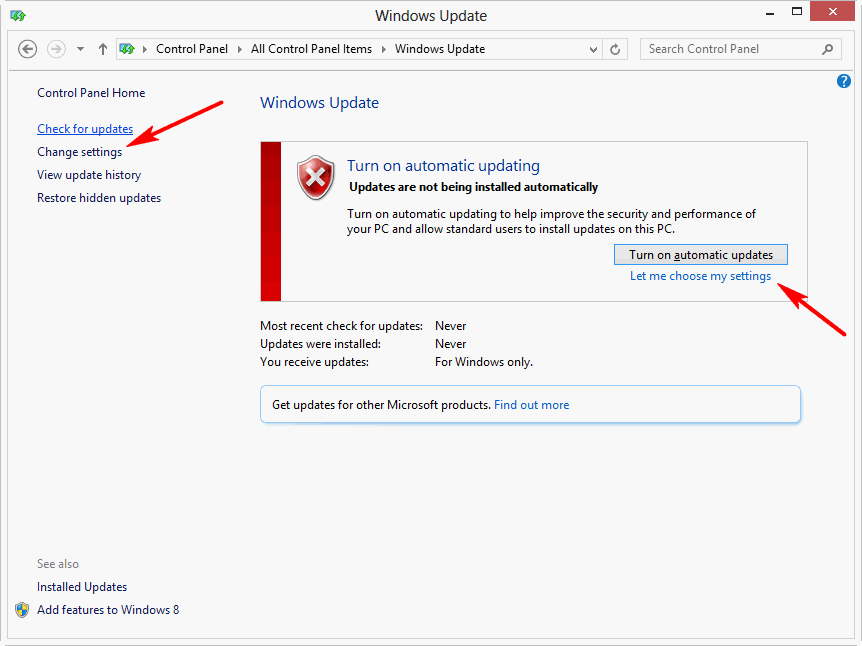Click Let me choose my settings link
This screenshot has height=646, width=862.
pos(700,276)
